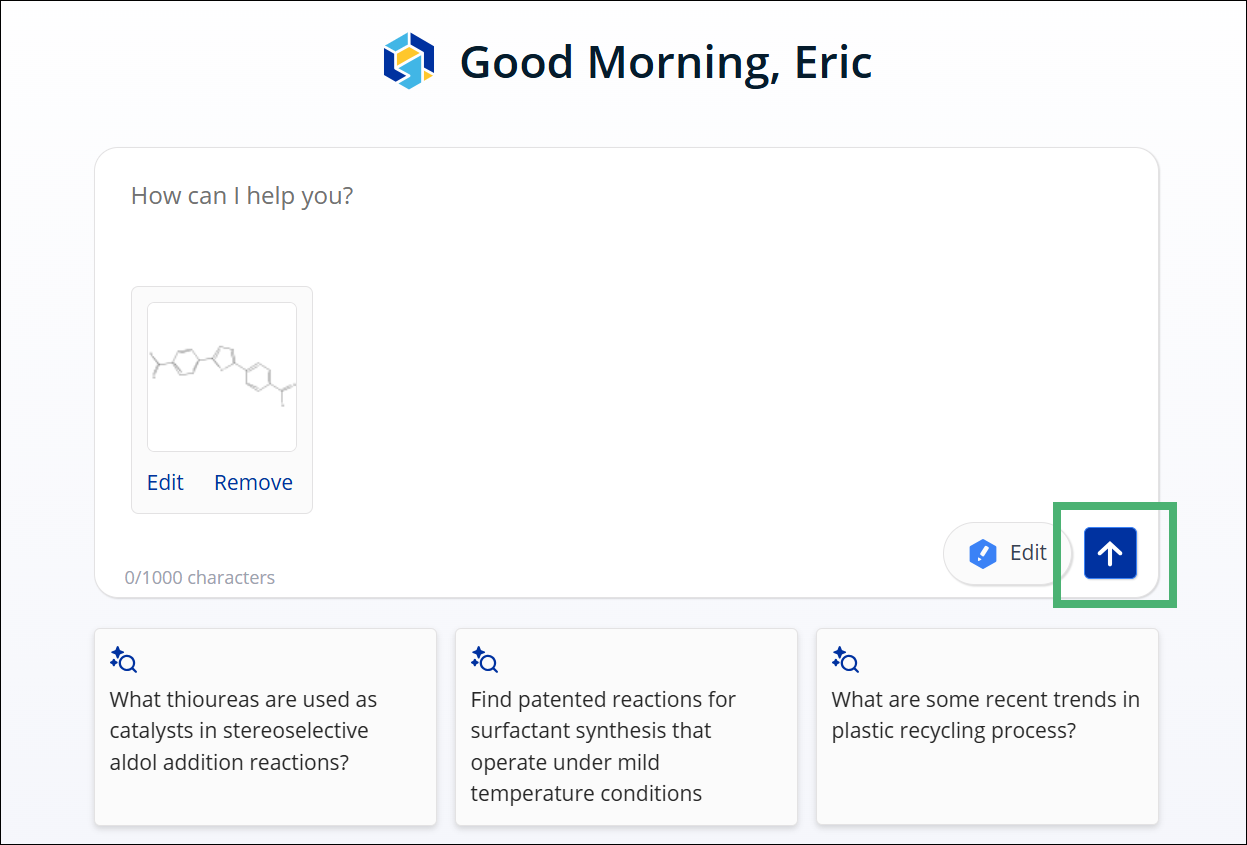
Task: Click the Edit text on the rounded Edit button
Action: pos(1028,552)
